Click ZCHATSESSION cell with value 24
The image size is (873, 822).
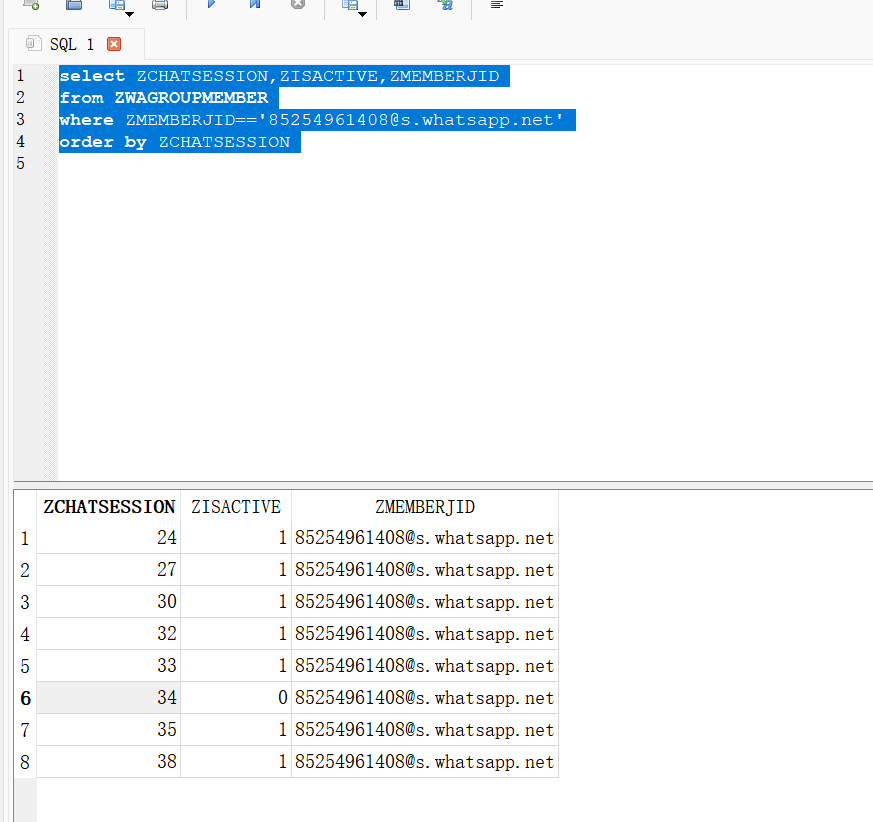pyautogui.click(x=109, y=538)
